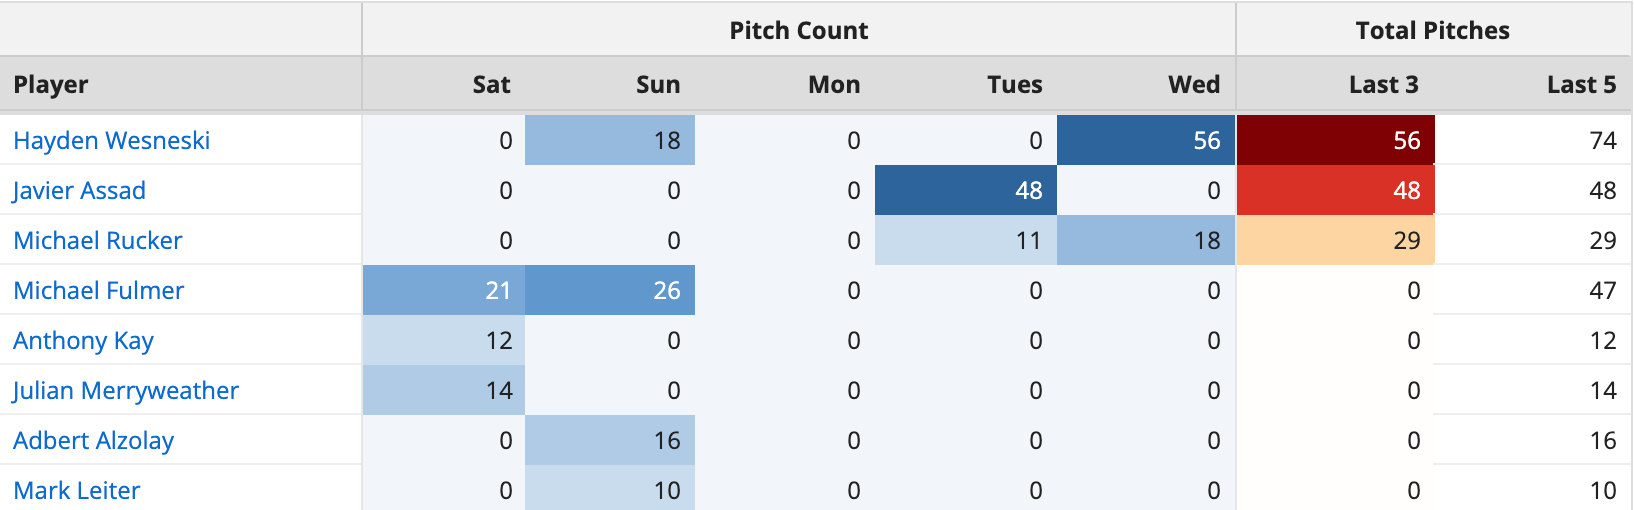Sort by the Sat column header

(491, 85)
